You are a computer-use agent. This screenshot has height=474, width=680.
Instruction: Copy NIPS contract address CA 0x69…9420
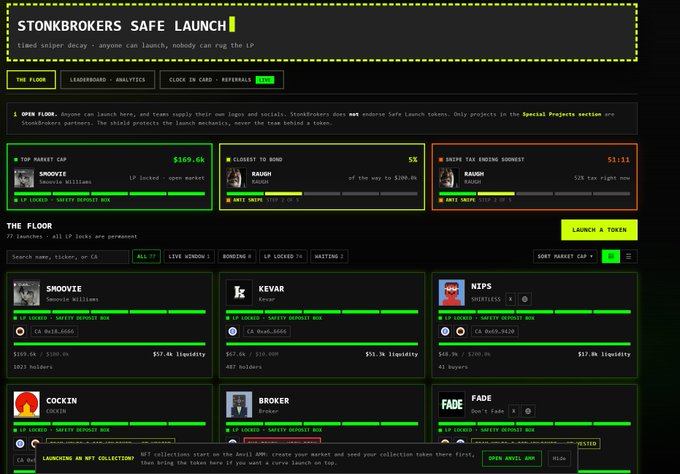coord(494,332)
